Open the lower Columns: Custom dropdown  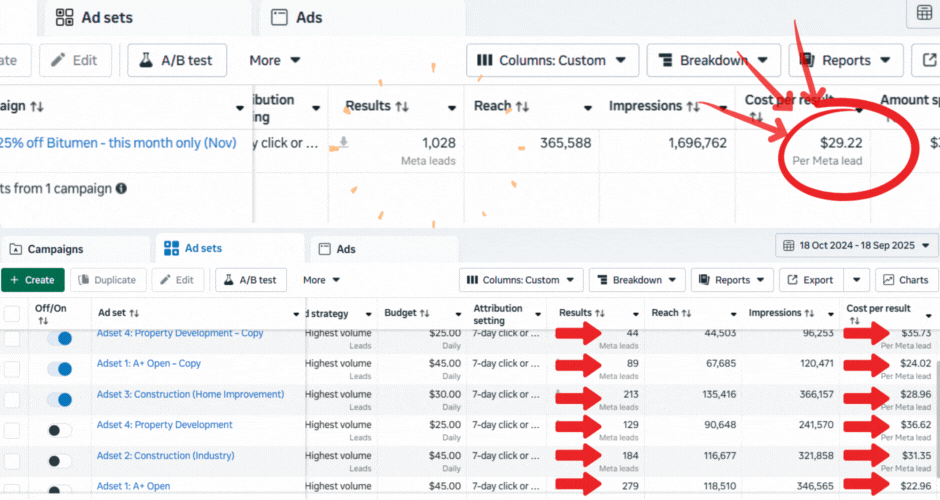tap(520, 280)
